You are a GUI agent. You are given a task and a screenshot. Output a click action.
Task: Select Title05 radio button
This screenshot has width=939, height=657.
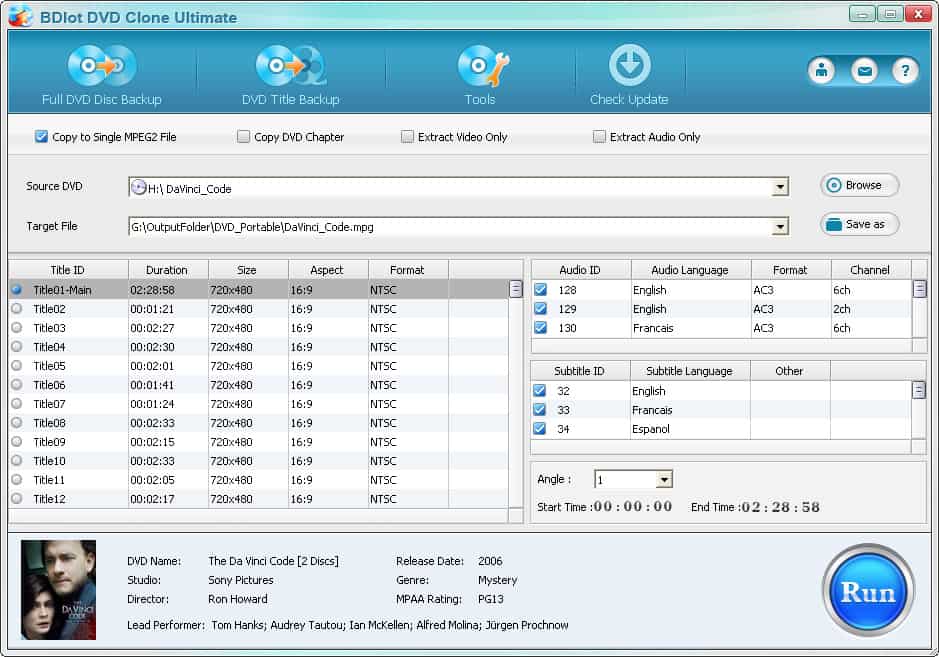(x=16, y=365)
